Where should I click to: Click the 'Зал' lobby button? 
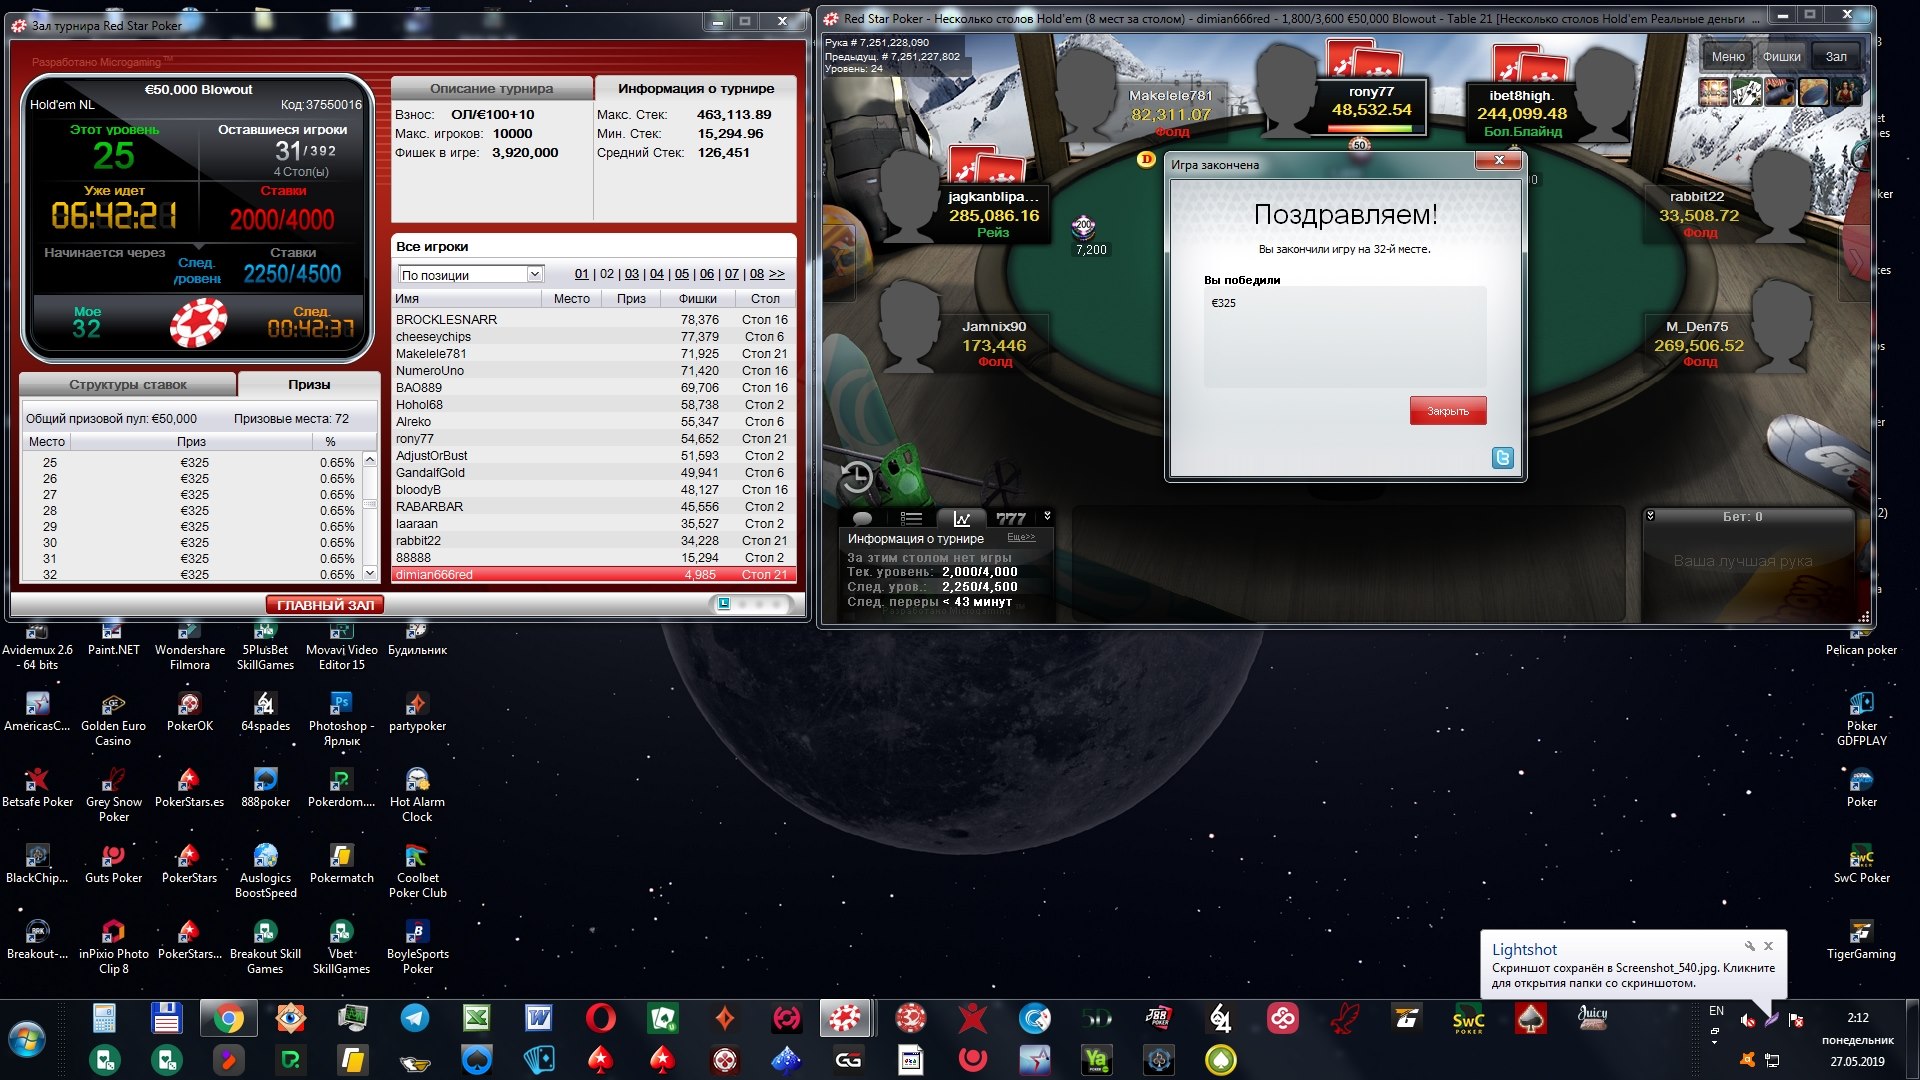1836,57
